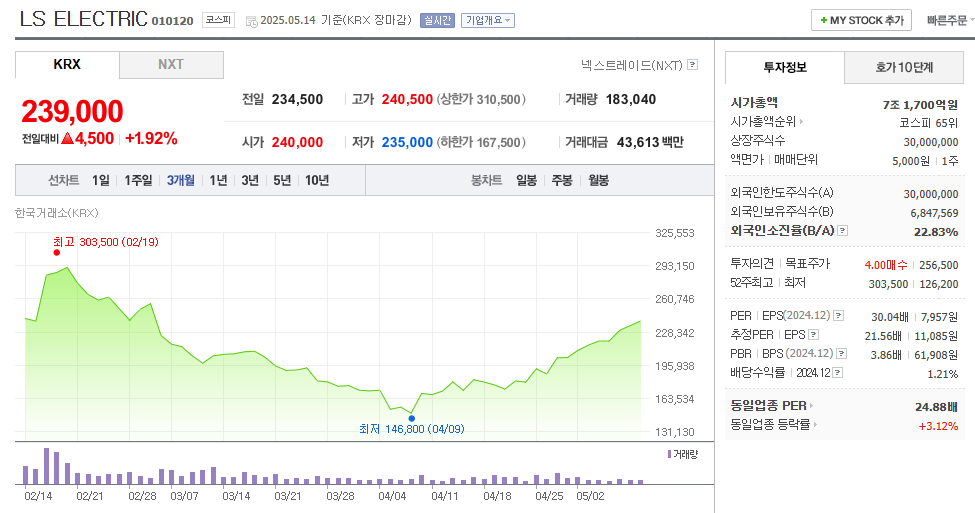Select the 1년 chart period

click(x=218, y=180)
